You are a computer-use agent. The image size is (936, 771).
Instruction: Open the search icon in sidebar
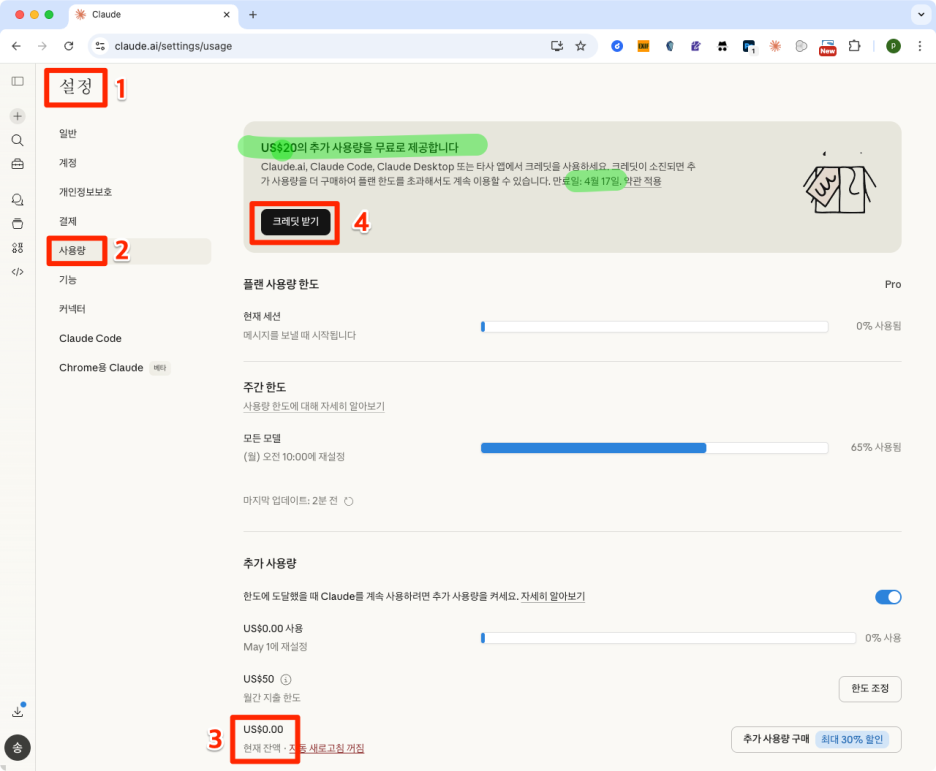pyautogui.click(x=17, y=140)
